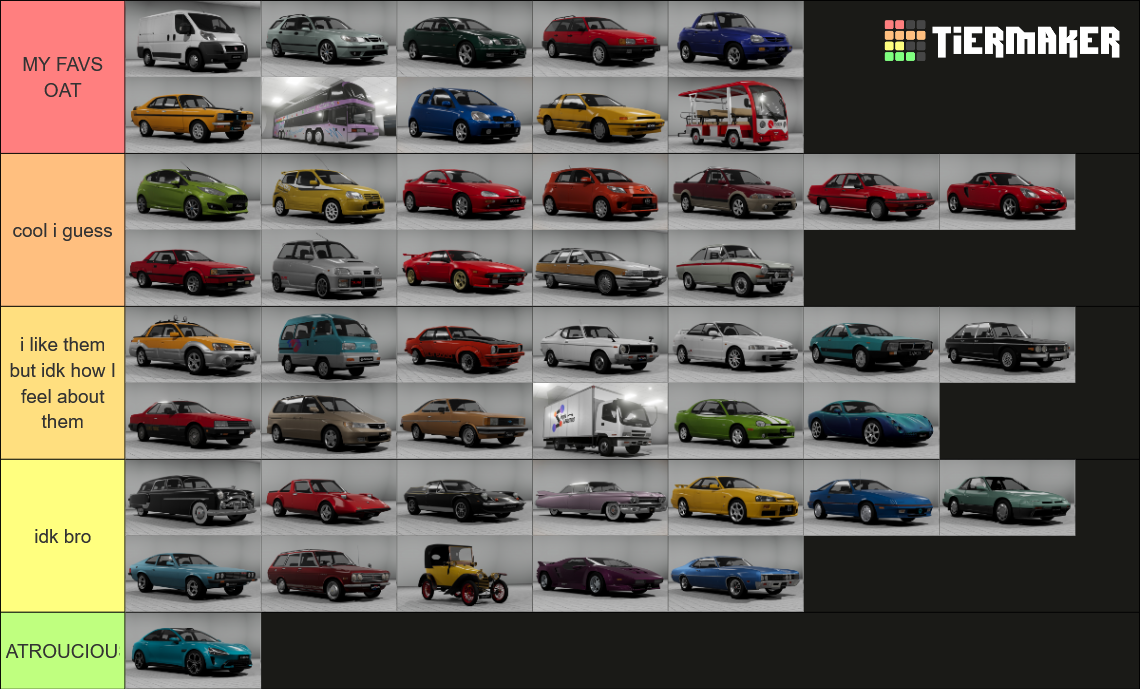Click the dark green sedan in MY FAVS
This screenshot has height=689, width=1140.
point(465,39)
